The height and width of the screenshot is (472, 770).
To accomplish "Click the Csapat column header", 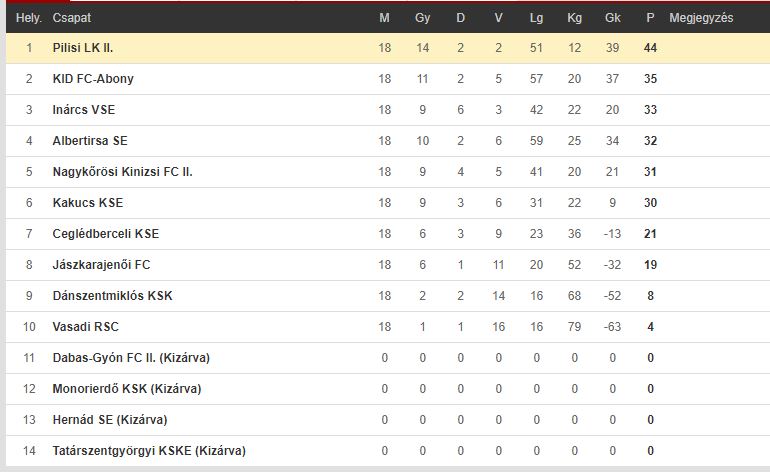I will [72, 18].
